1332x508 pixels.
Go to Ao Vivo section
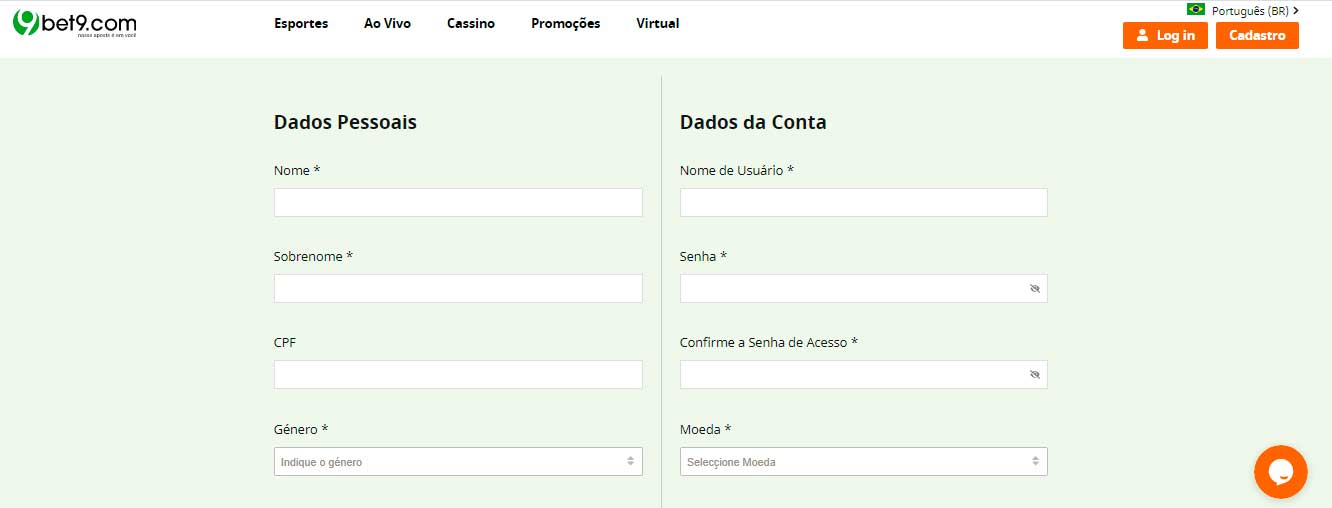387,23
